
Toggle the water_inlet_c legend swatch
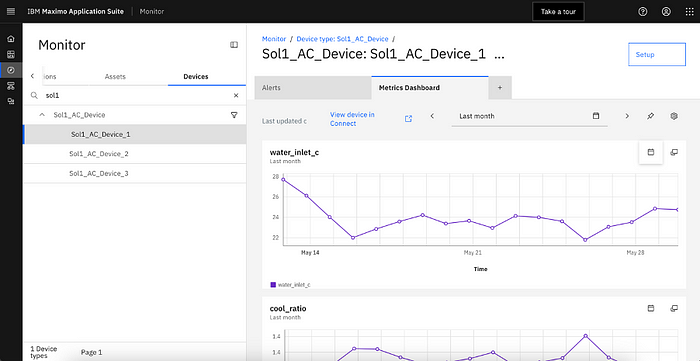(273, 284)
